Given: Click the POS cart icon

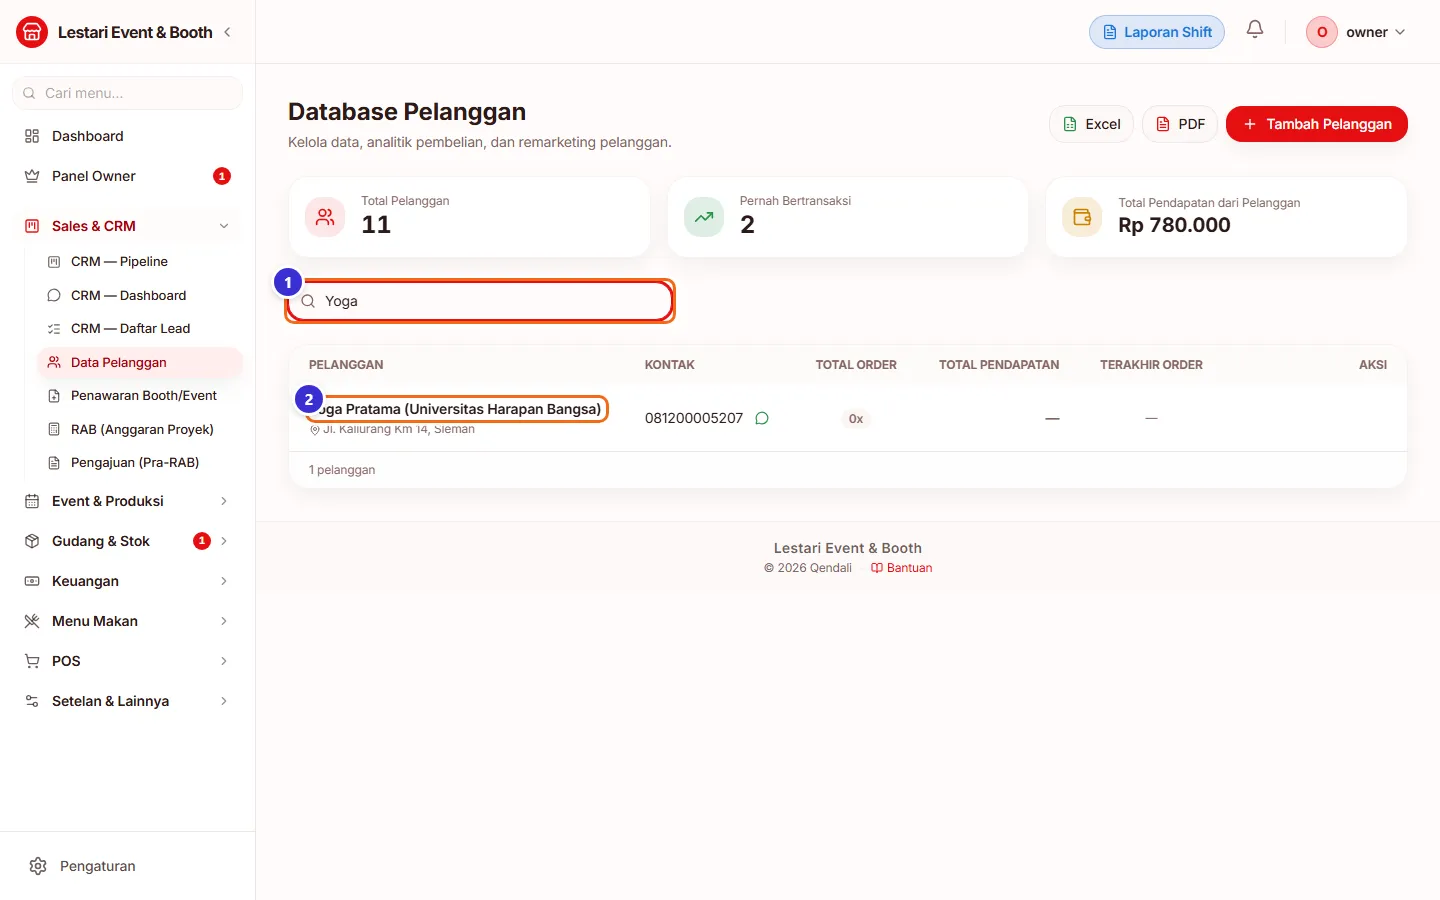Looking at the screenshot, I should pos(32,661).
